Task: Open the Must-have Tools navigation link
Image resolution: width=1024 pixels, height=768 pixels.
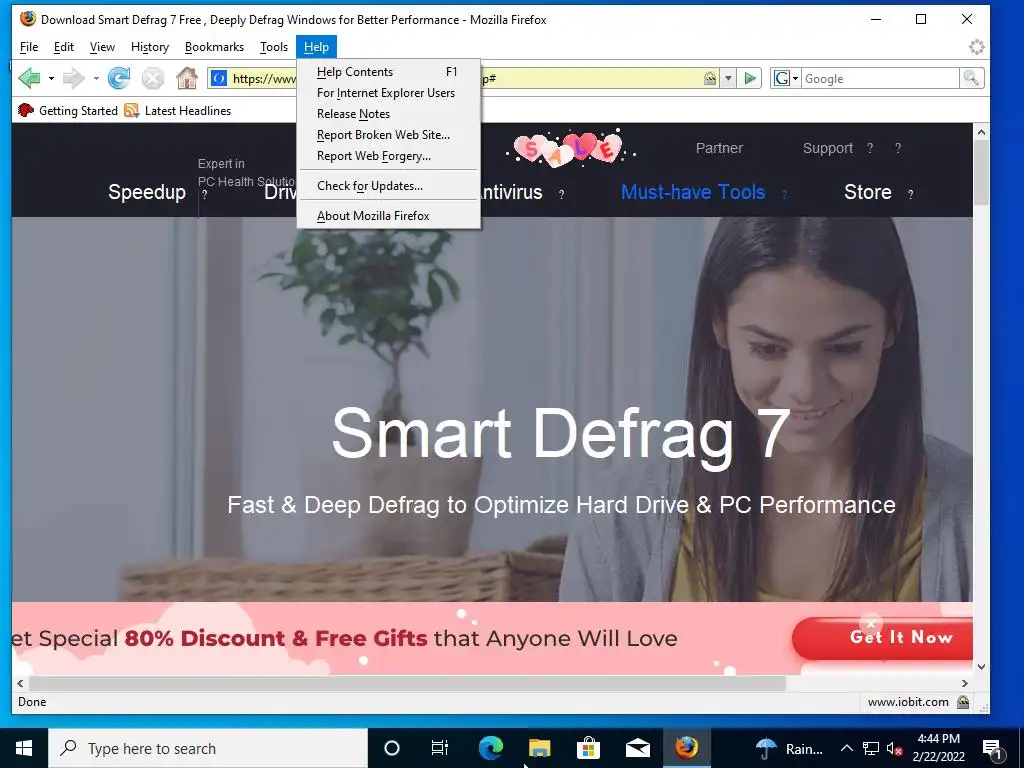Action: click(693, 192)
